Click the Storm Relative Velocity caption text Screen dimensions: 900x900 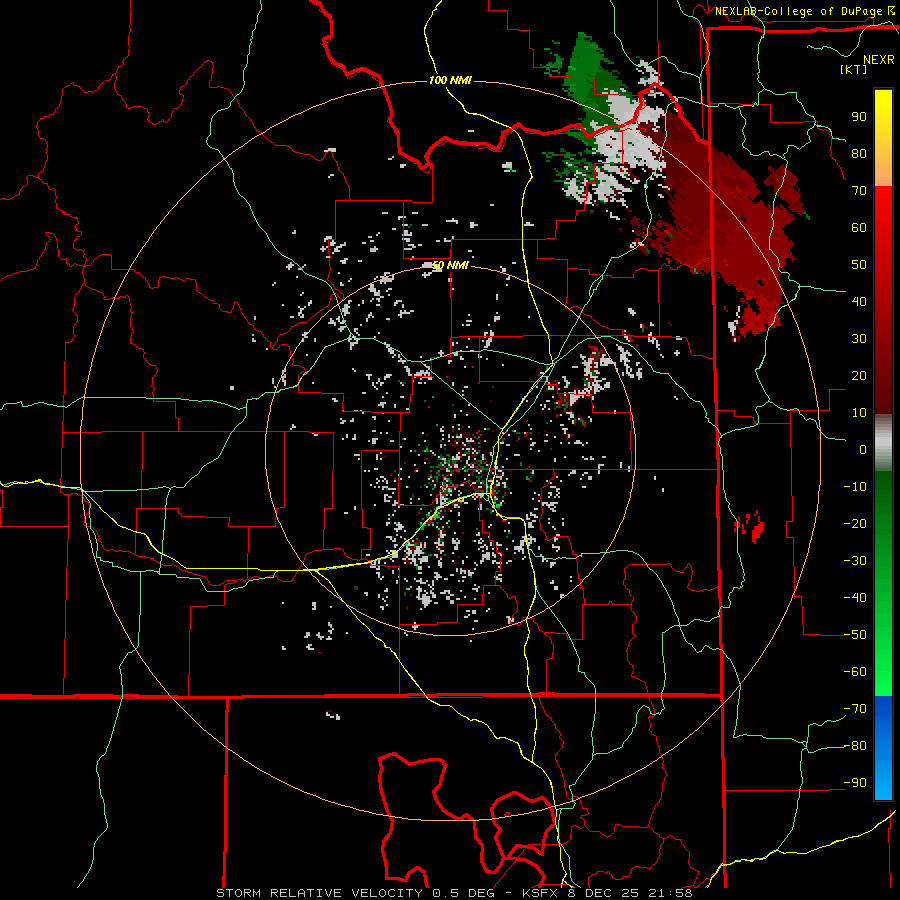pos(454,893)
